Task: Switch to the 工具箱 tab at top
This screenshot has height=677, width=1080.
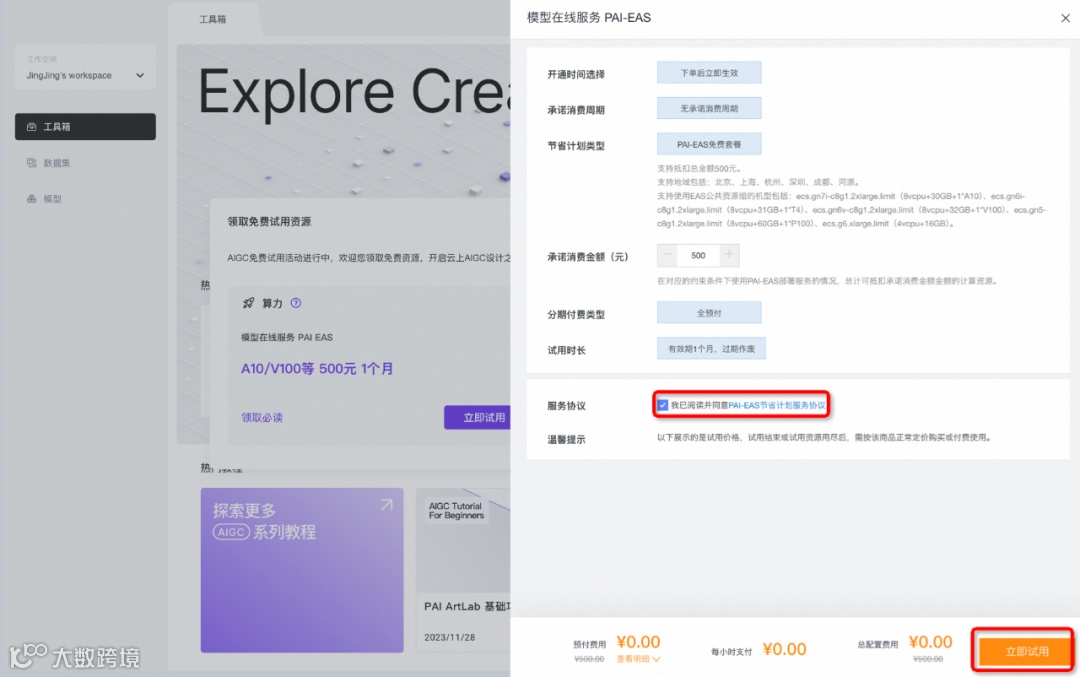Action: pos(213,19)
